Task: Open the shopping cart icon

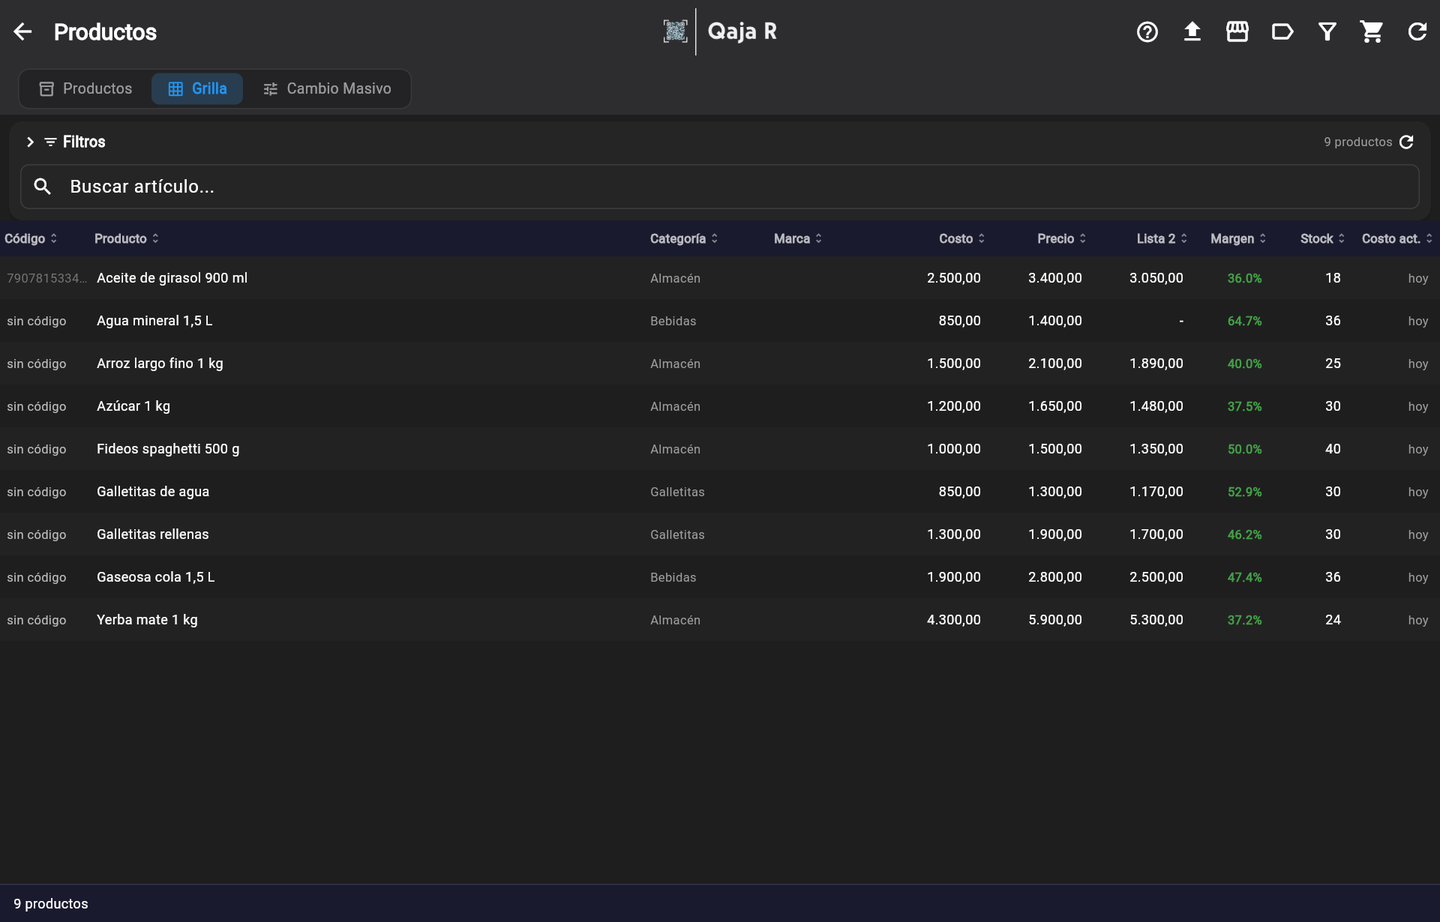Action: (1372, 32)
